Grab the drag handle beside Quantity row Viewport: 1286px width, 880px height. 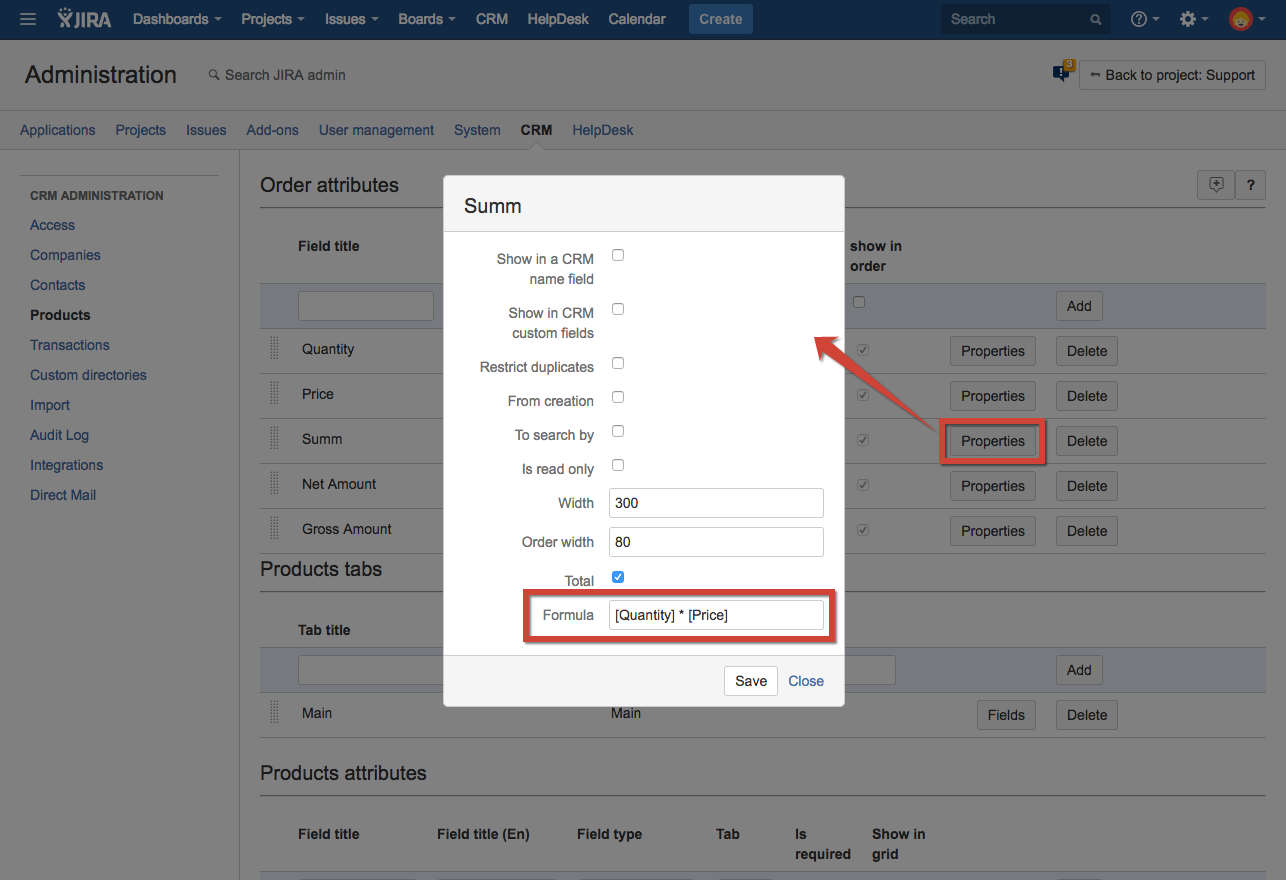274,349
